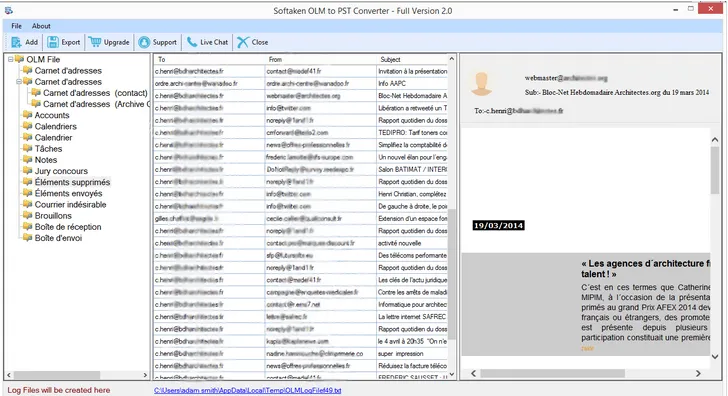728x396 pixels.
Task: Select email with subject Des télécoms performante
Action: point(300,255)
